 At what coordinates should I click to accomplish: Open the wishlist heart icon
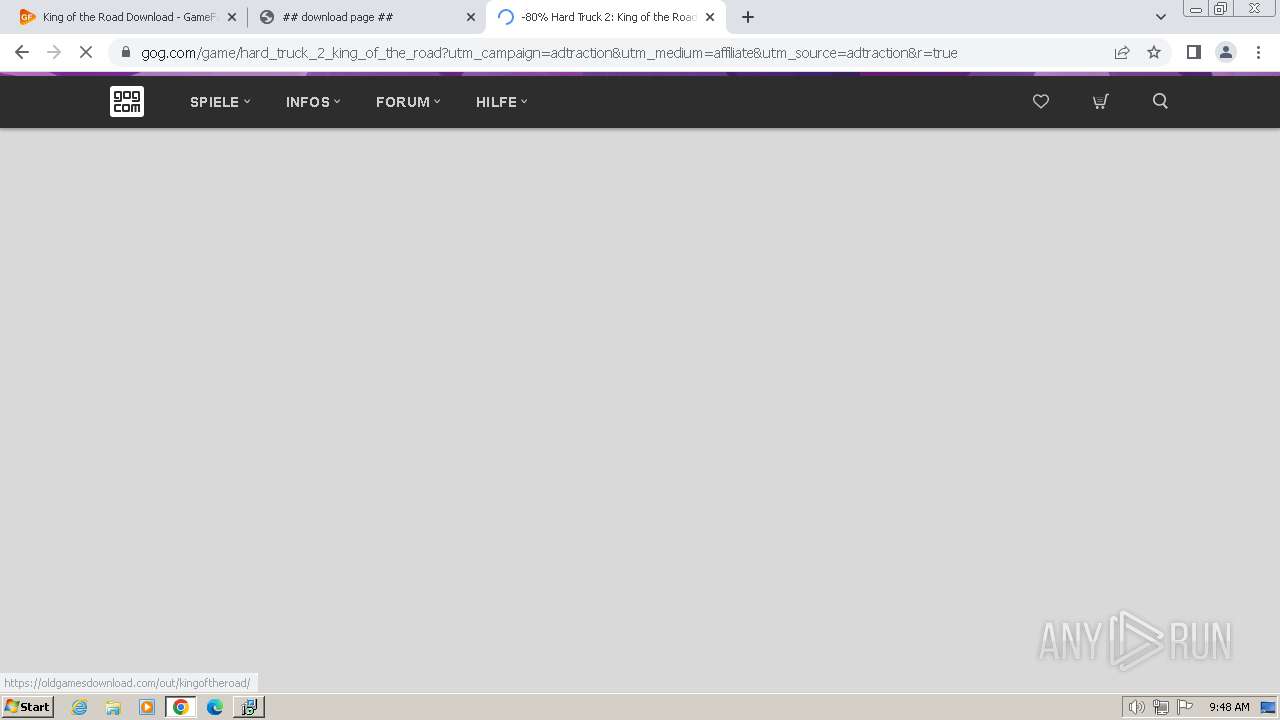click(1041, 101)
